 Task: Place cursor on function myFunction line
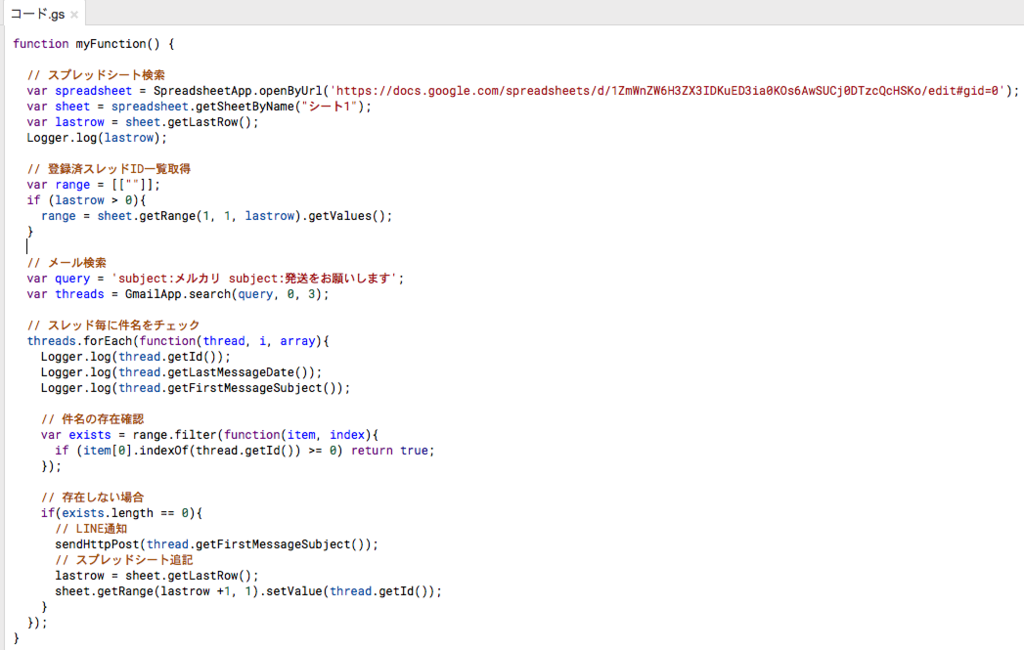tap(94, 44)
